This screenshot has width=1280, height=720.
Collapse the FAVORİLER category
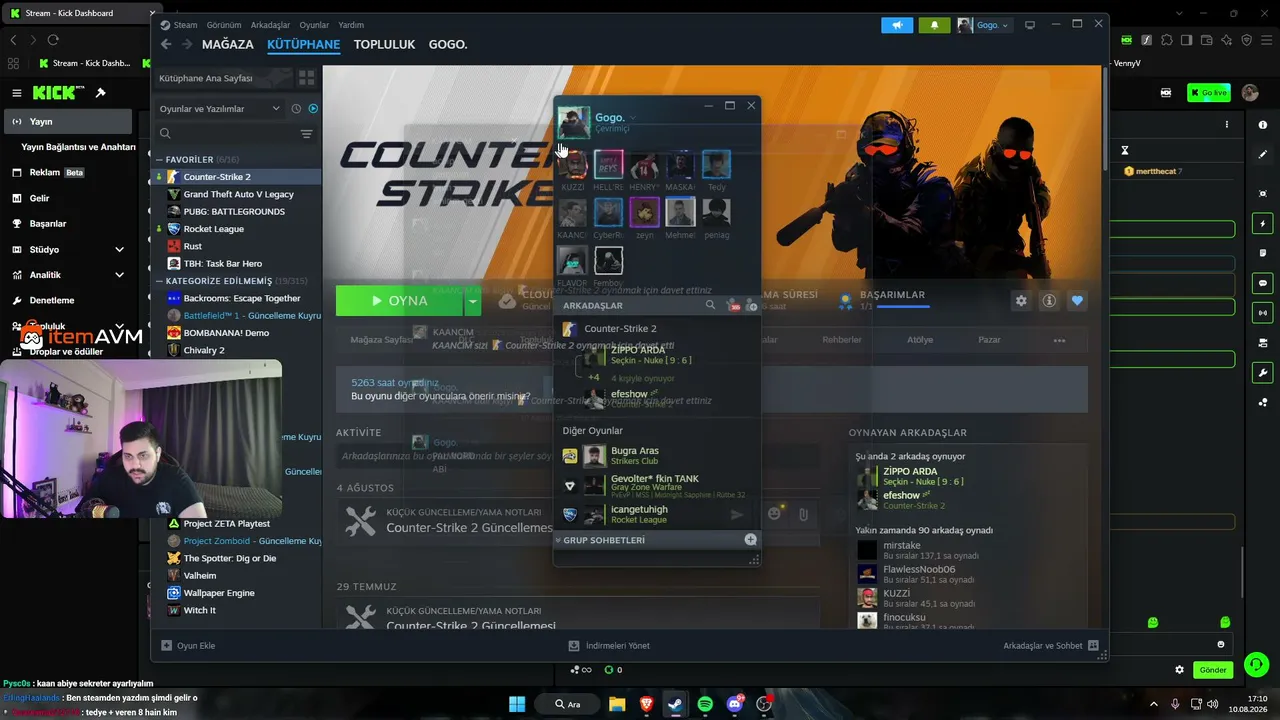159,160
